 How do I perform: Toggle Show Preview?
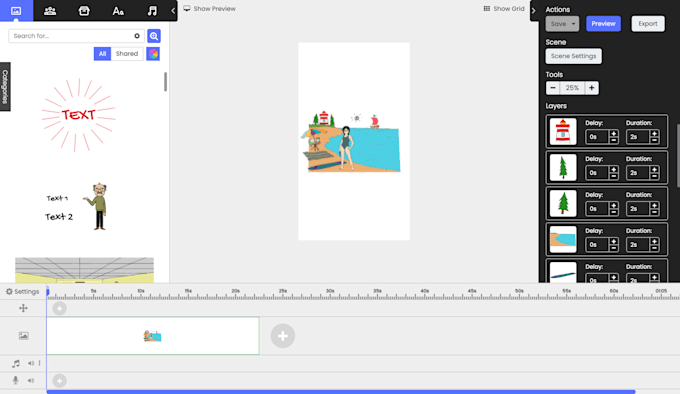209,9
